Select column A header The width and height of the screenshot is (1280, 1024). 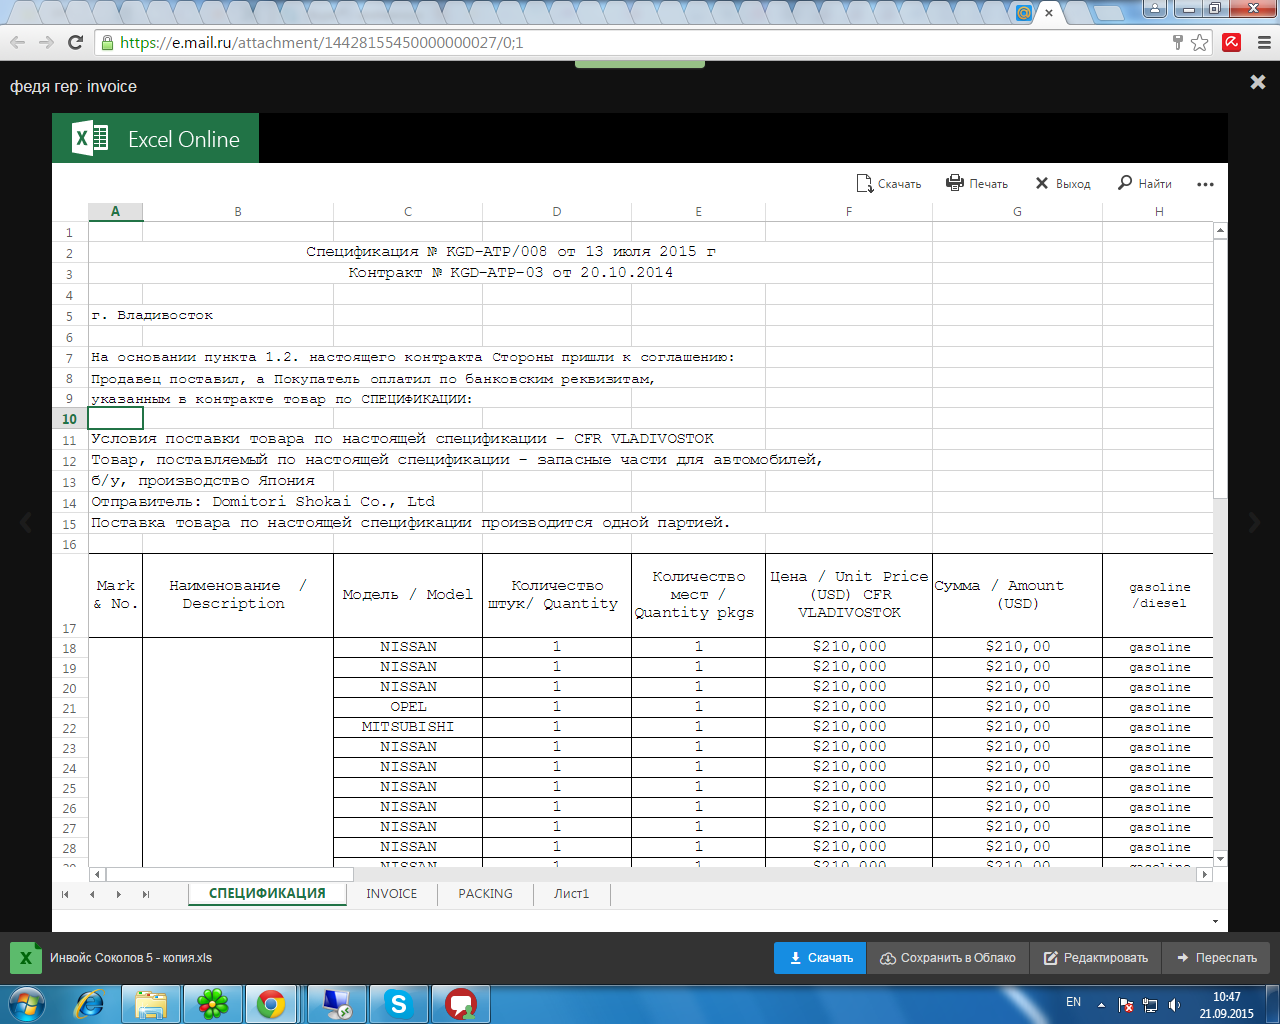pyautogui.click(x=115, y=212)
